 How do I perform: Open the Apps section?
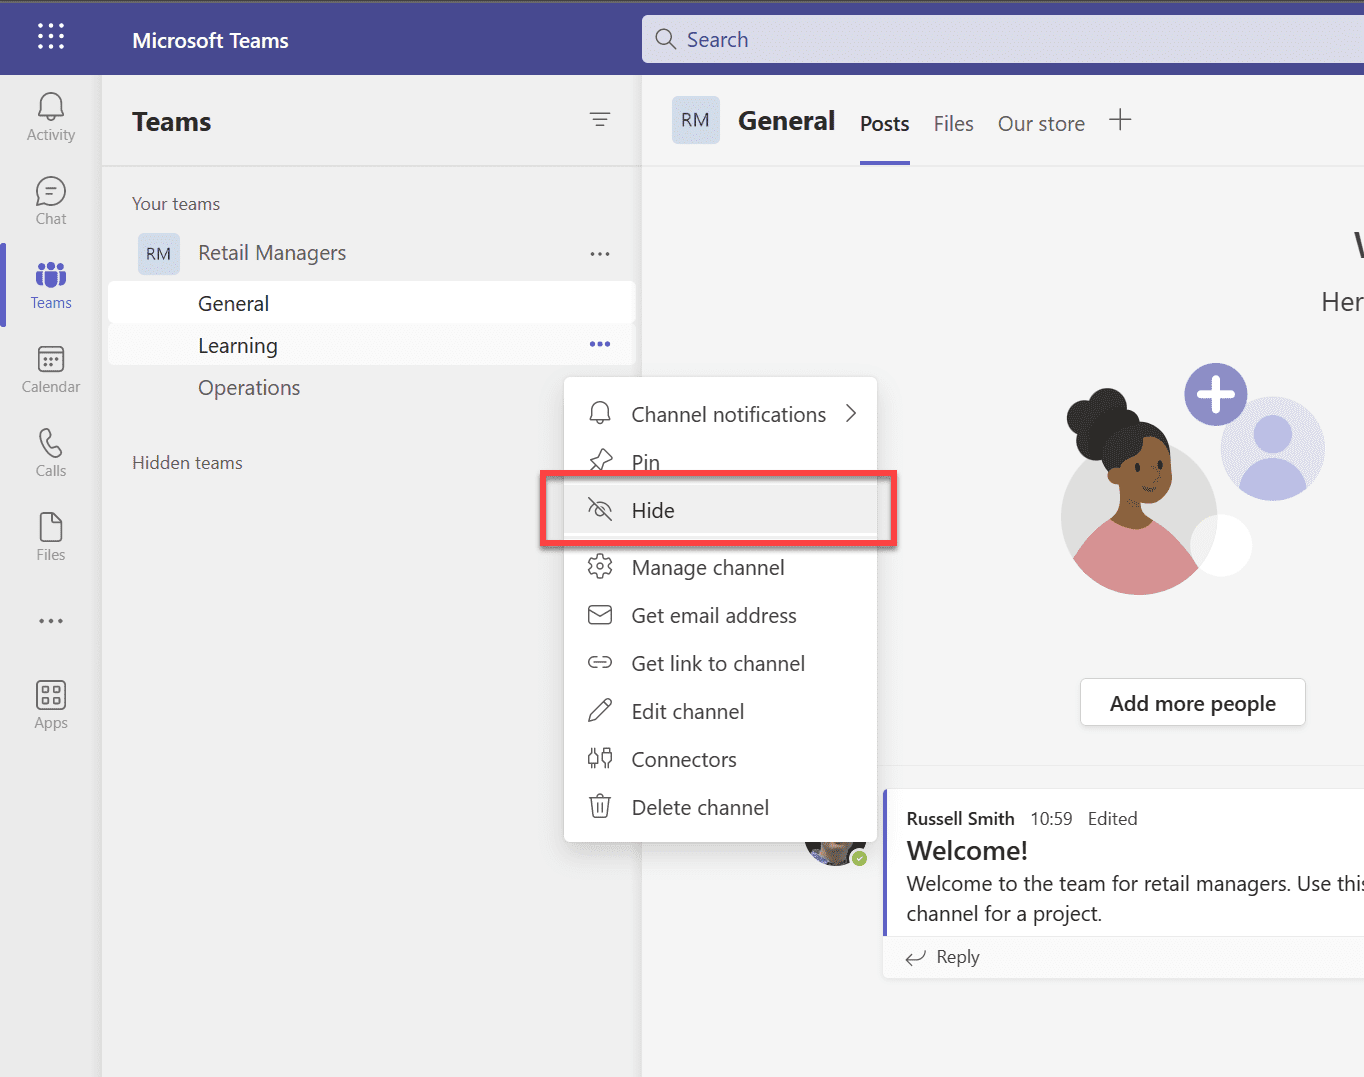click(x=50, y=703)
